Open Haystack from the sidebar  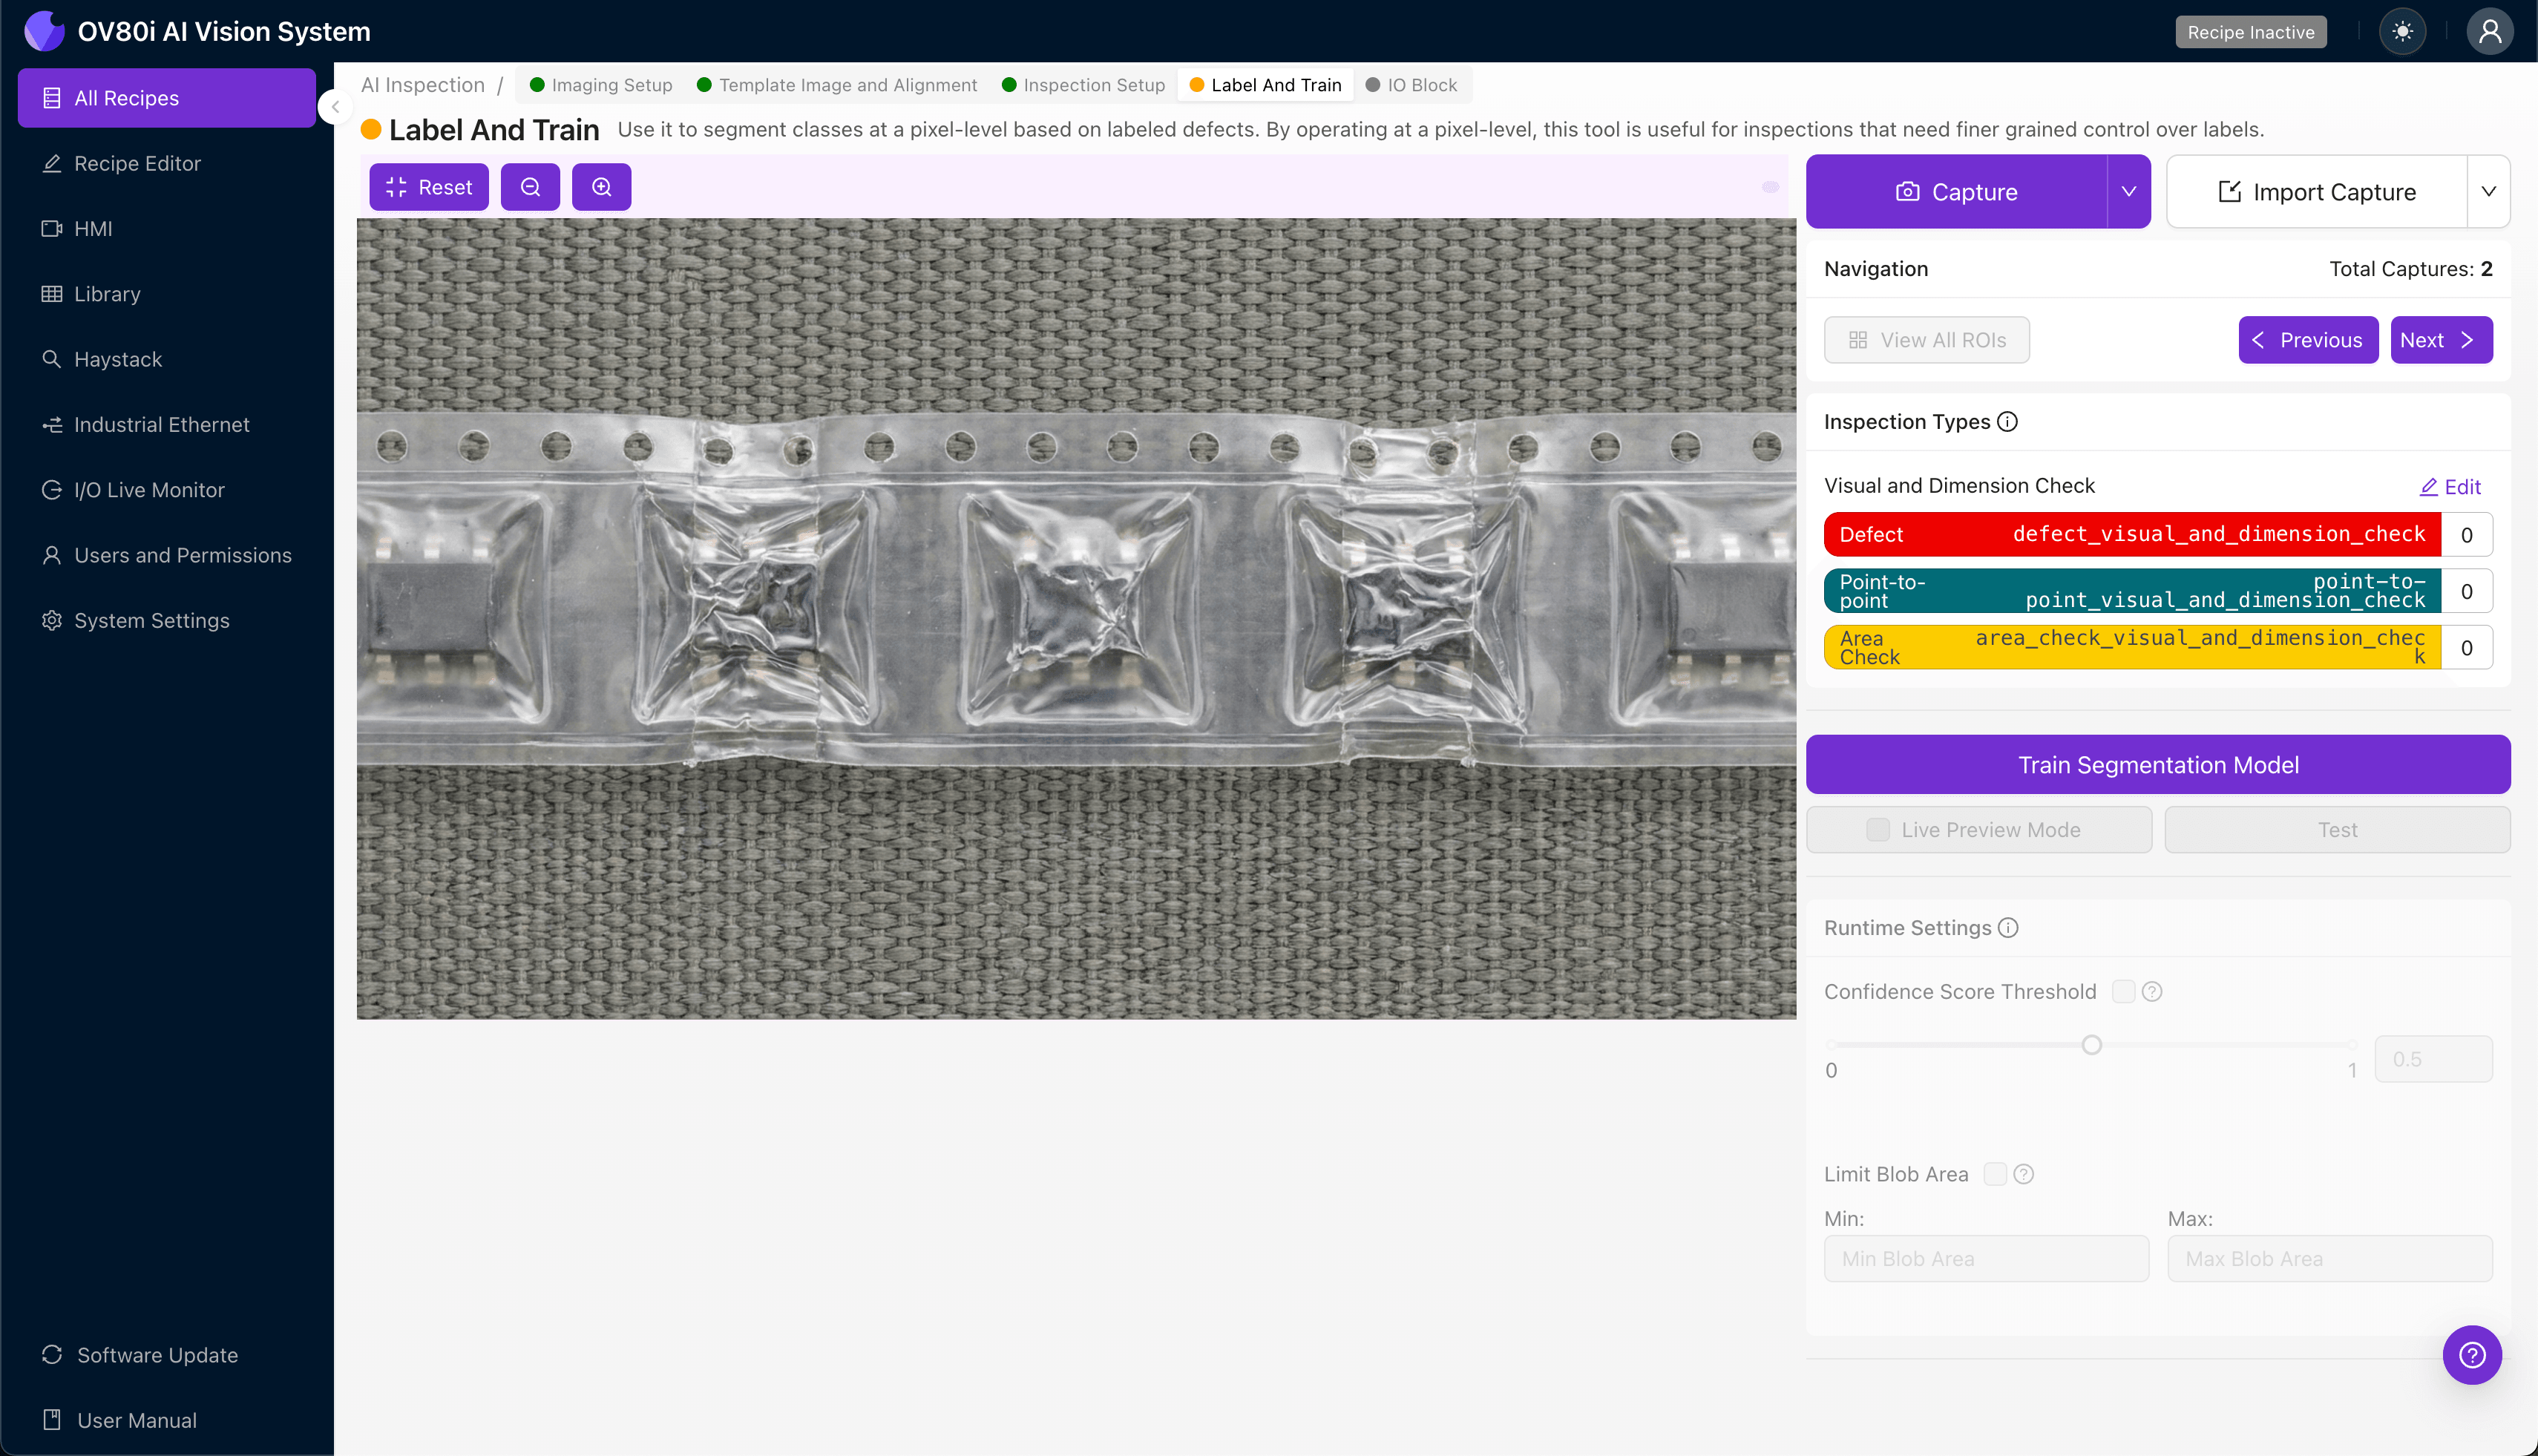pyautogui.click(x=117, y=359)
